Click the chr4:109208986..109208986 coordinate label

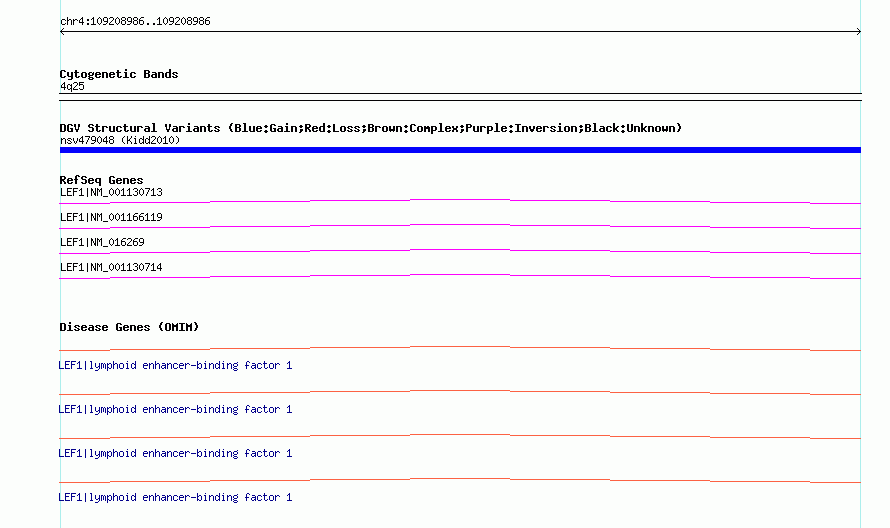[x=135, y=21]
